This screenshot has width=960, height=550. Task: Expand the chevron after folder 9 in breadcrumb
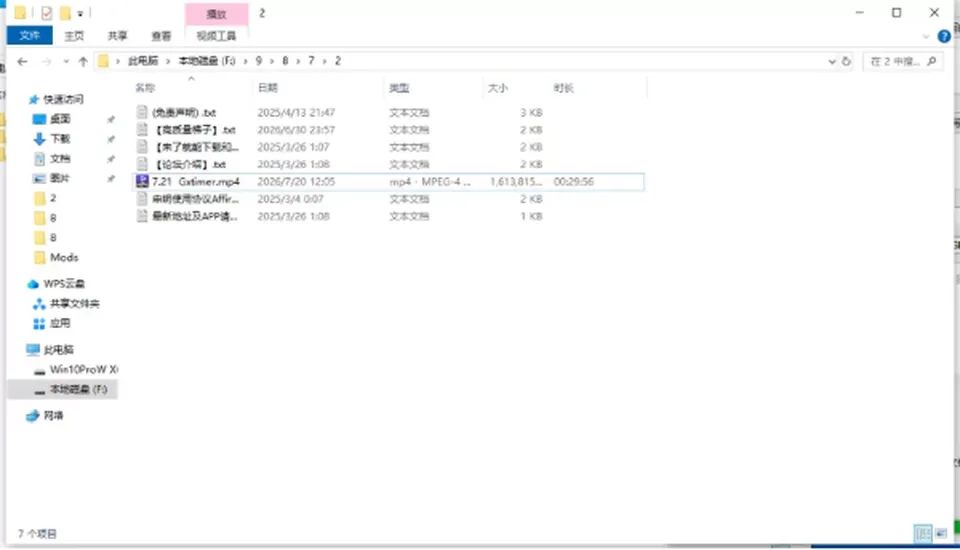[272, 61]
